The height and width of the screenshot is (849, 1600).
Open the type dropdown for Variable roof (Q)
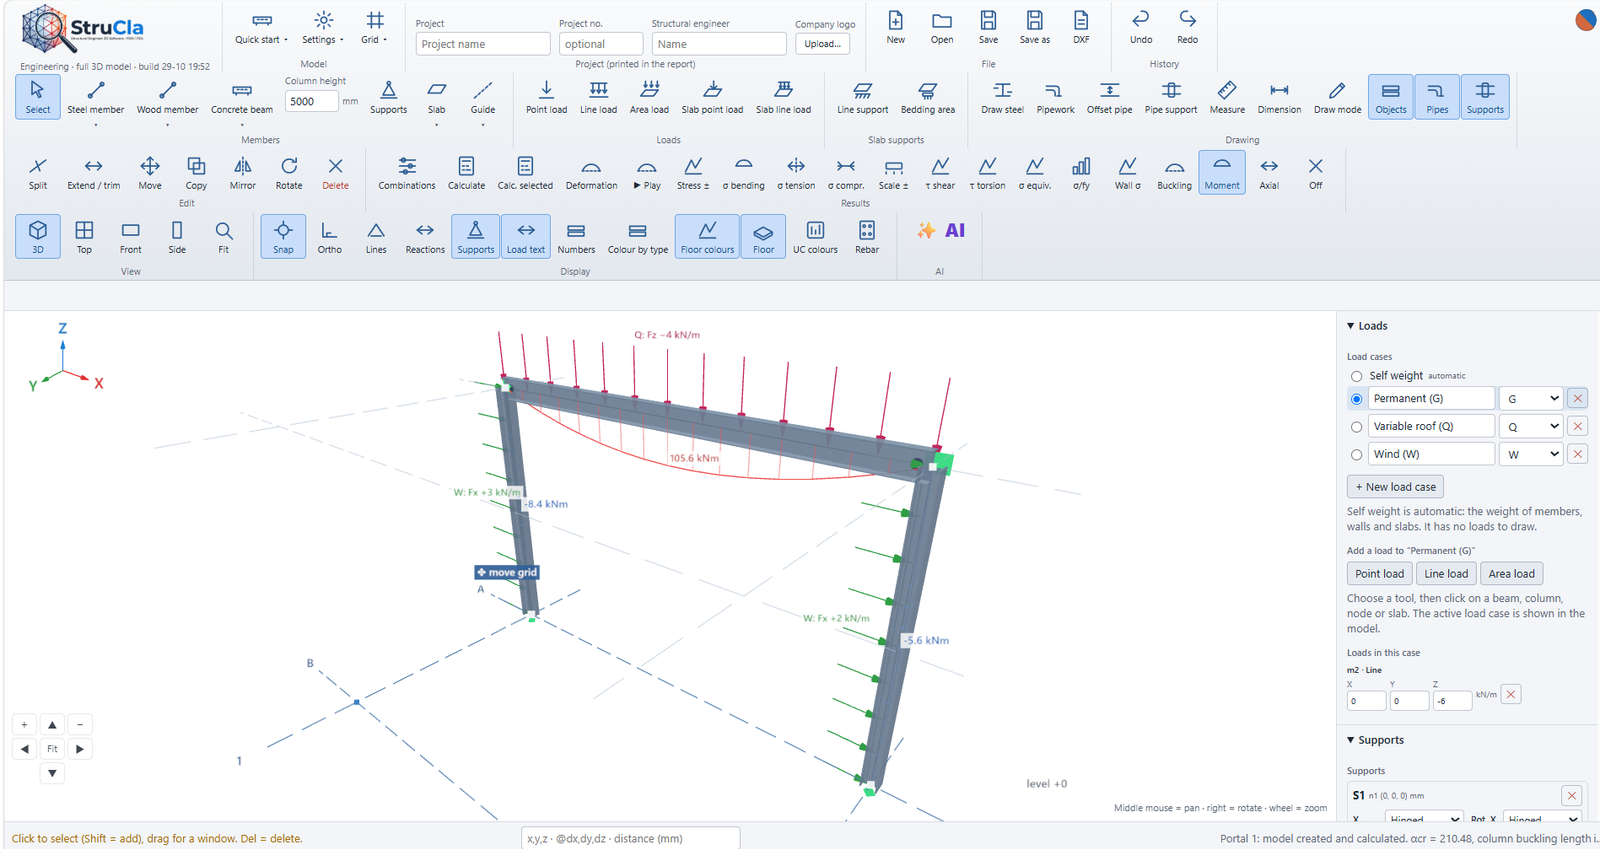(1531, 426)
